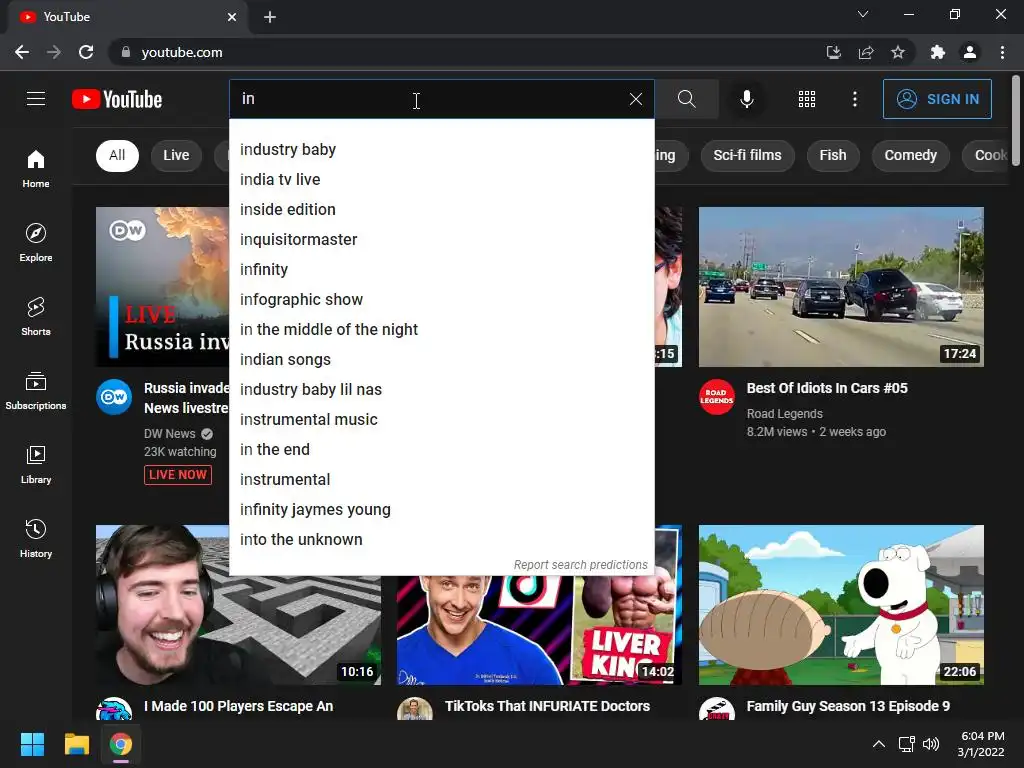
Task: Open File Explorer from taskbar
Action: pos(76,744)
